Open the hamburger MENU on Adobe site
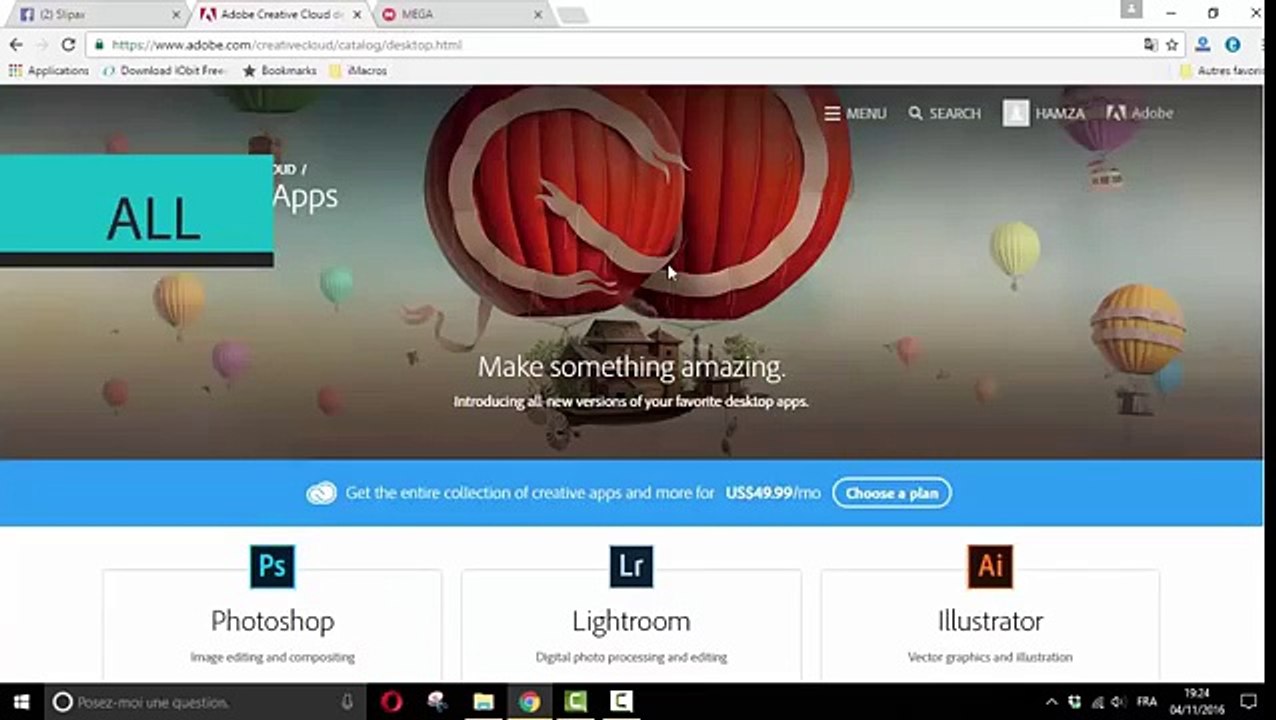 [855, 114]
